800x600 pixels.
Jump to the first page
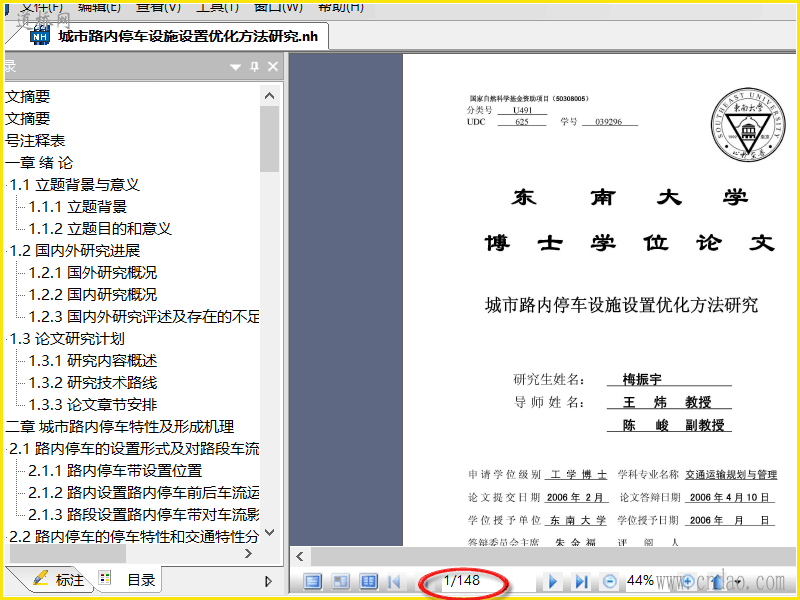point(394,581)
